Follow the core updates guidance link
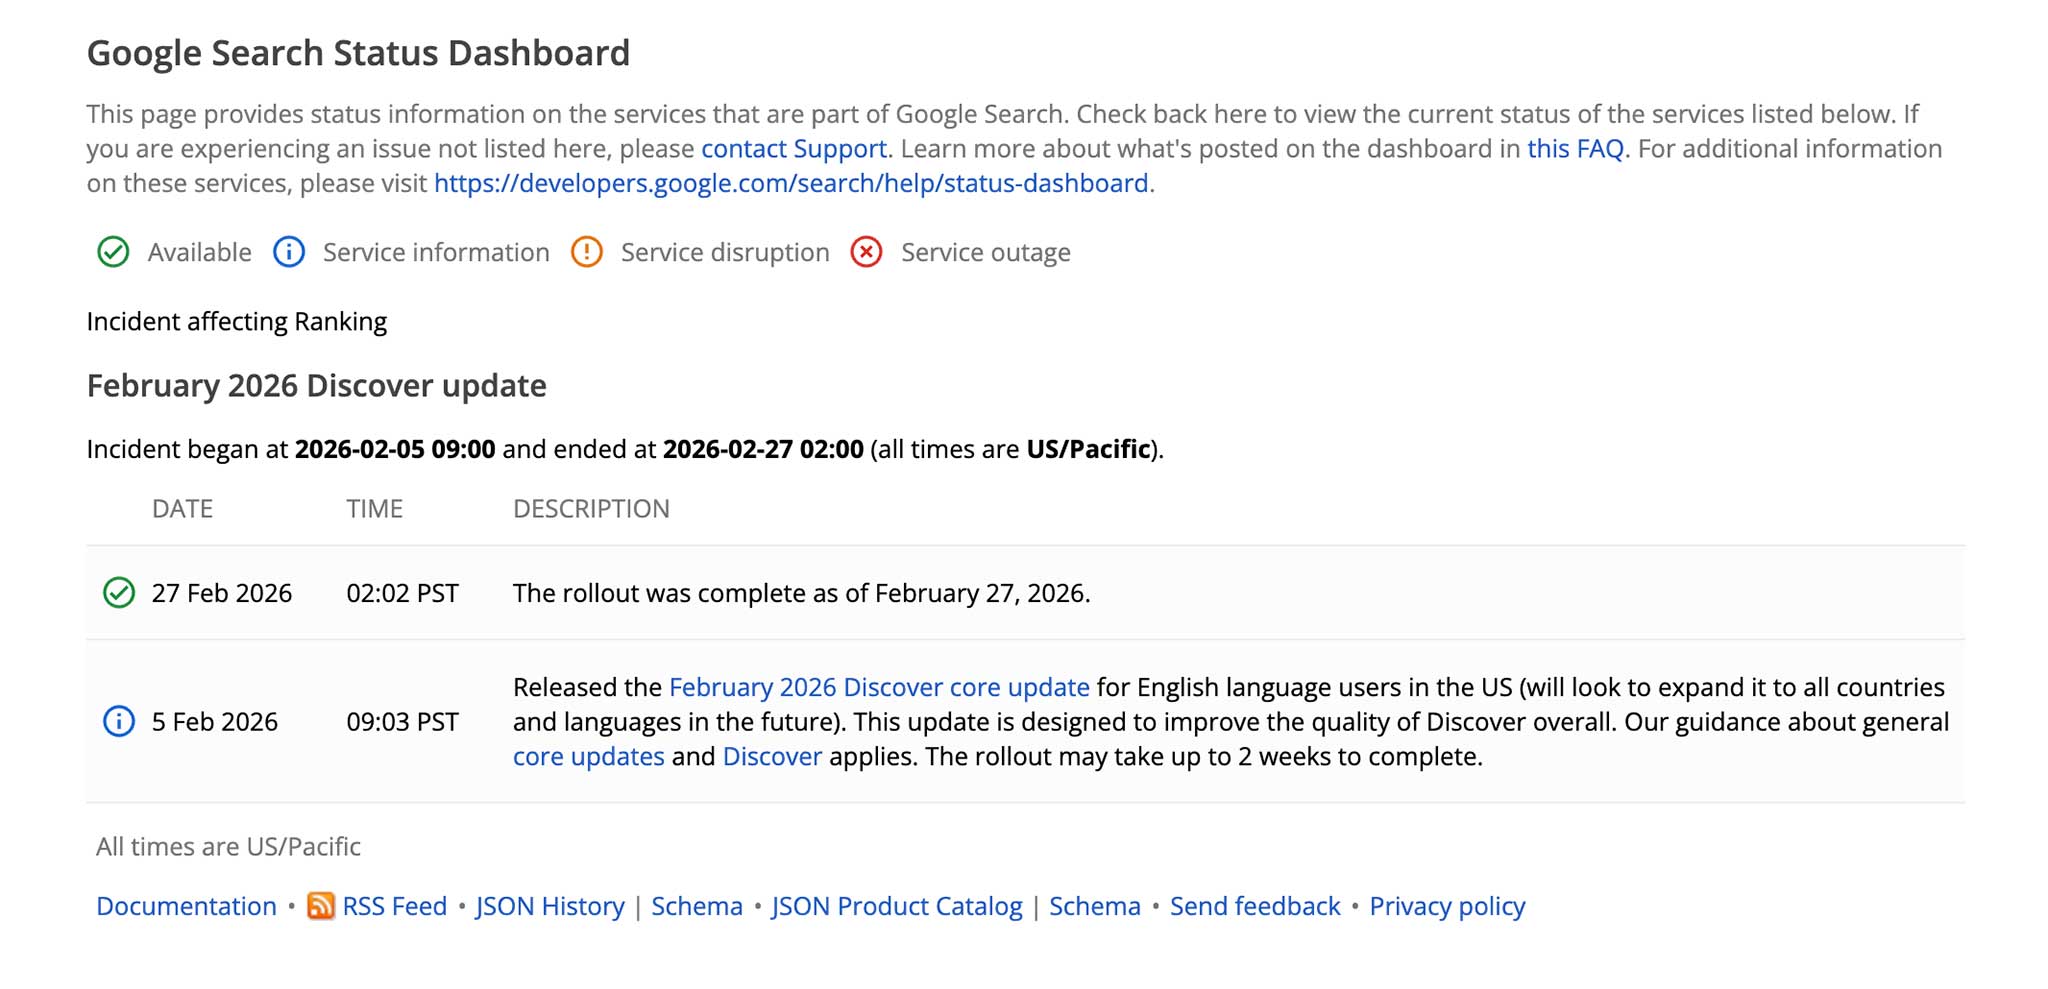2048x989 pixels. coord(589,756)
